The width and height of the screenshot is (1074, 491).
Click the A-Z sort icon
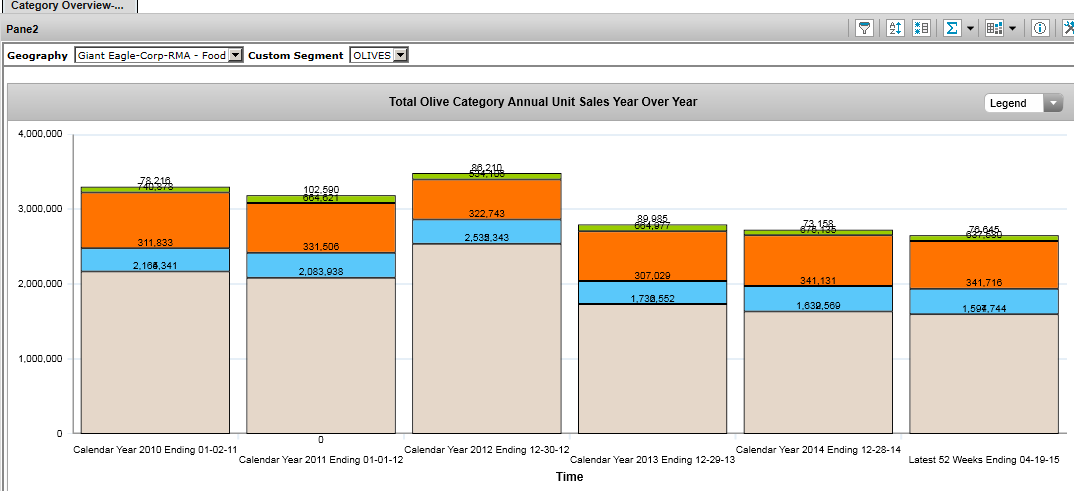click(x=895, y=29)
